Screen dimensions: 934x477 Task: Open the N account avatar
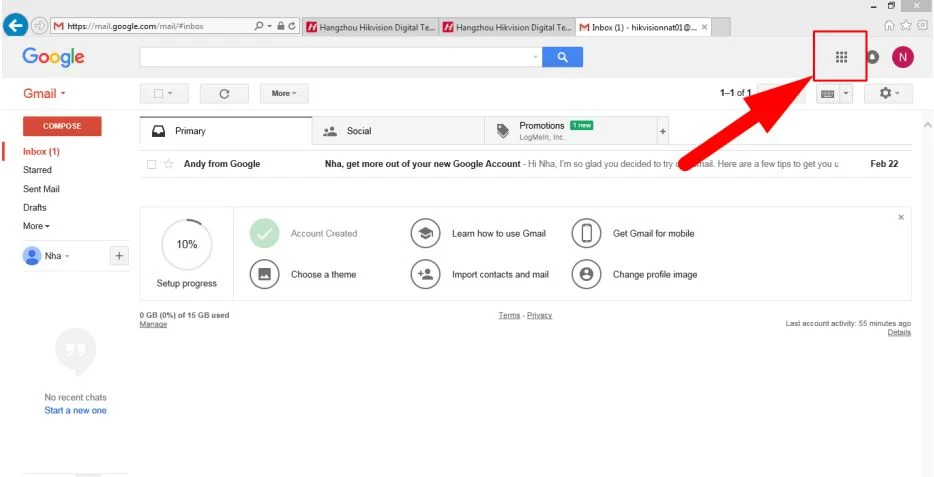pyautogui.click(x=902, y=57)
